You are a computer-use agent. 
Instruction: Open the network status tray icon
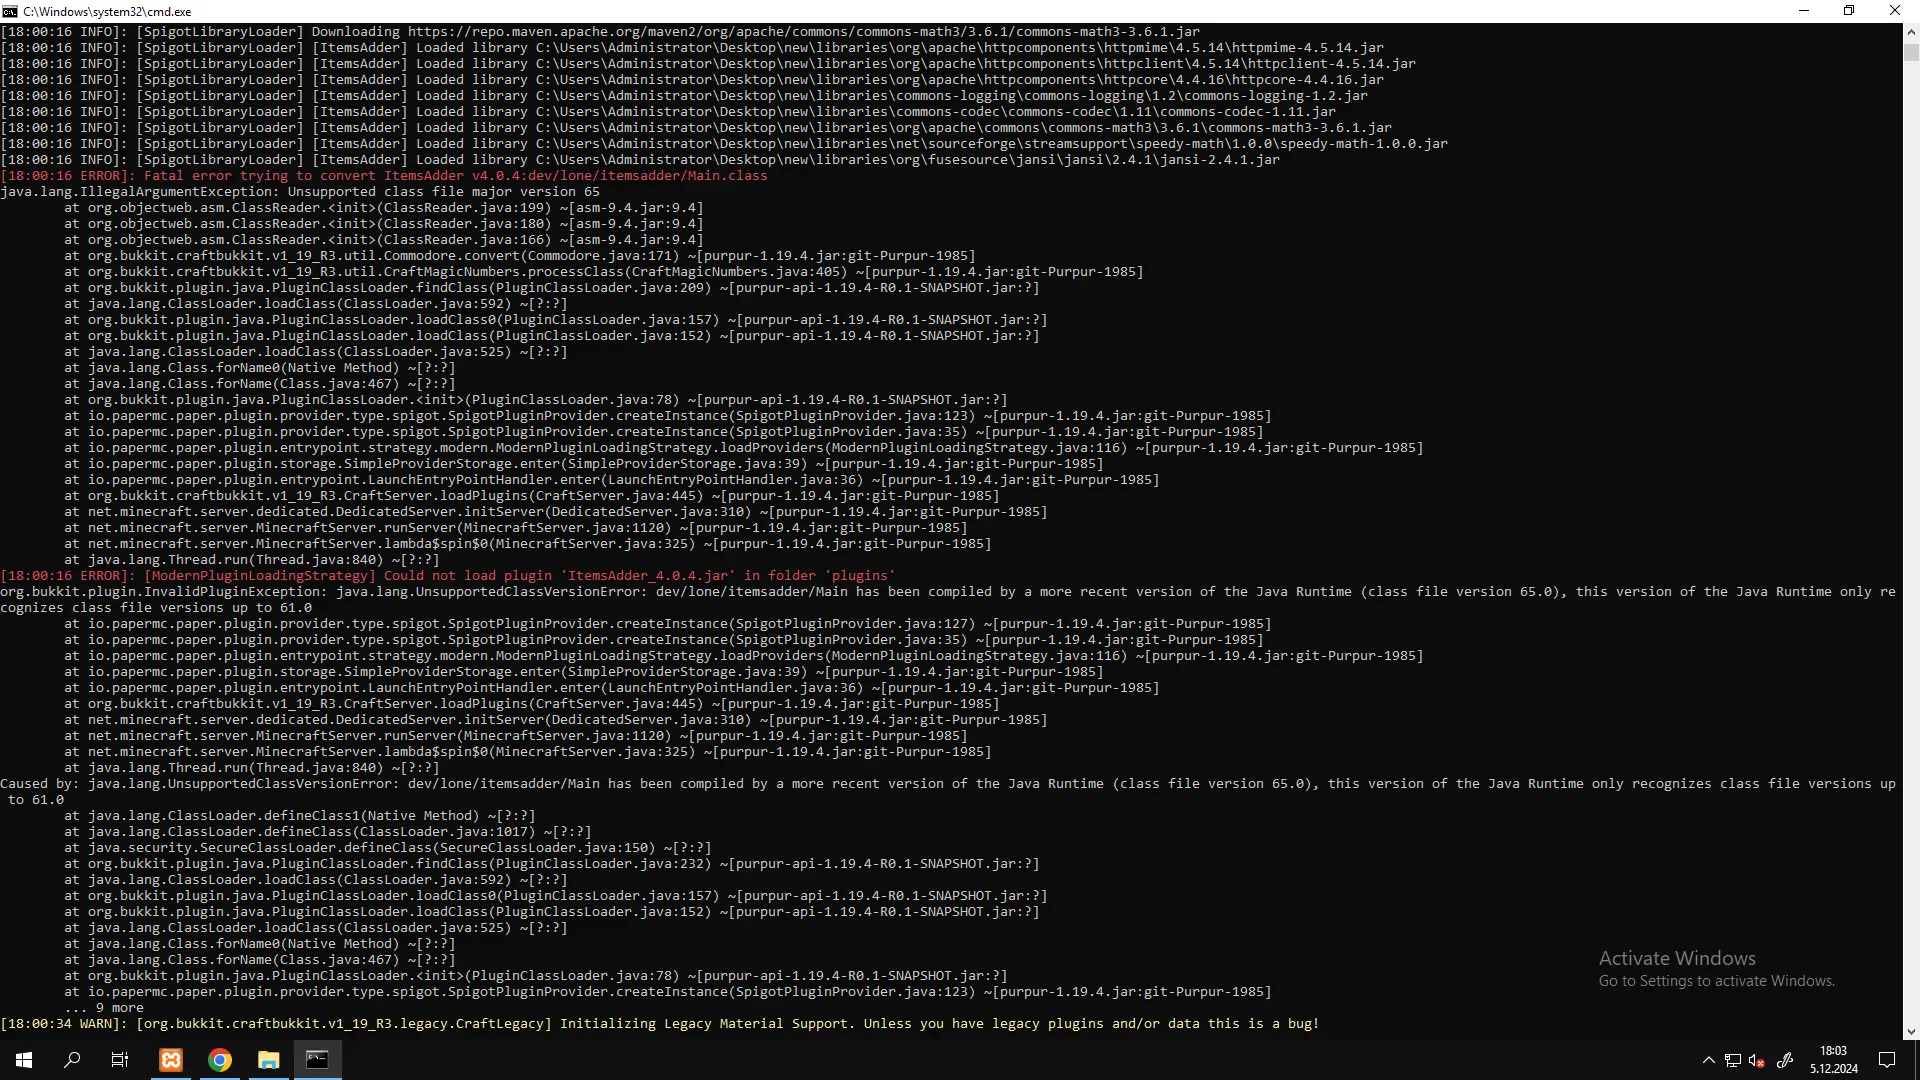point(1733,1060)
